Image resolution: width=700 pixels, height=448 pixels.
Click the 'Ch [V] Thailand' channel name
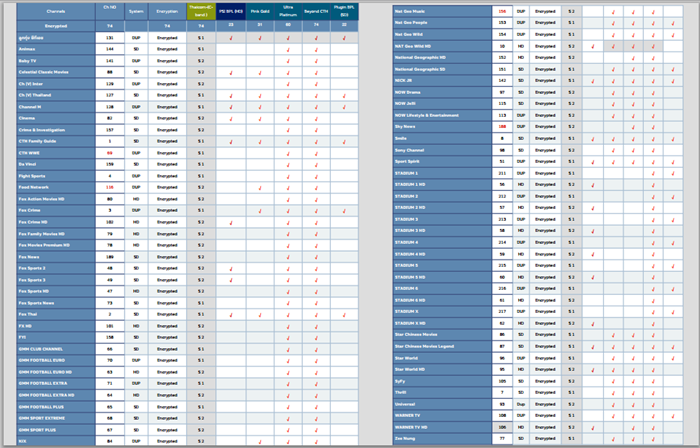point(56,95)
